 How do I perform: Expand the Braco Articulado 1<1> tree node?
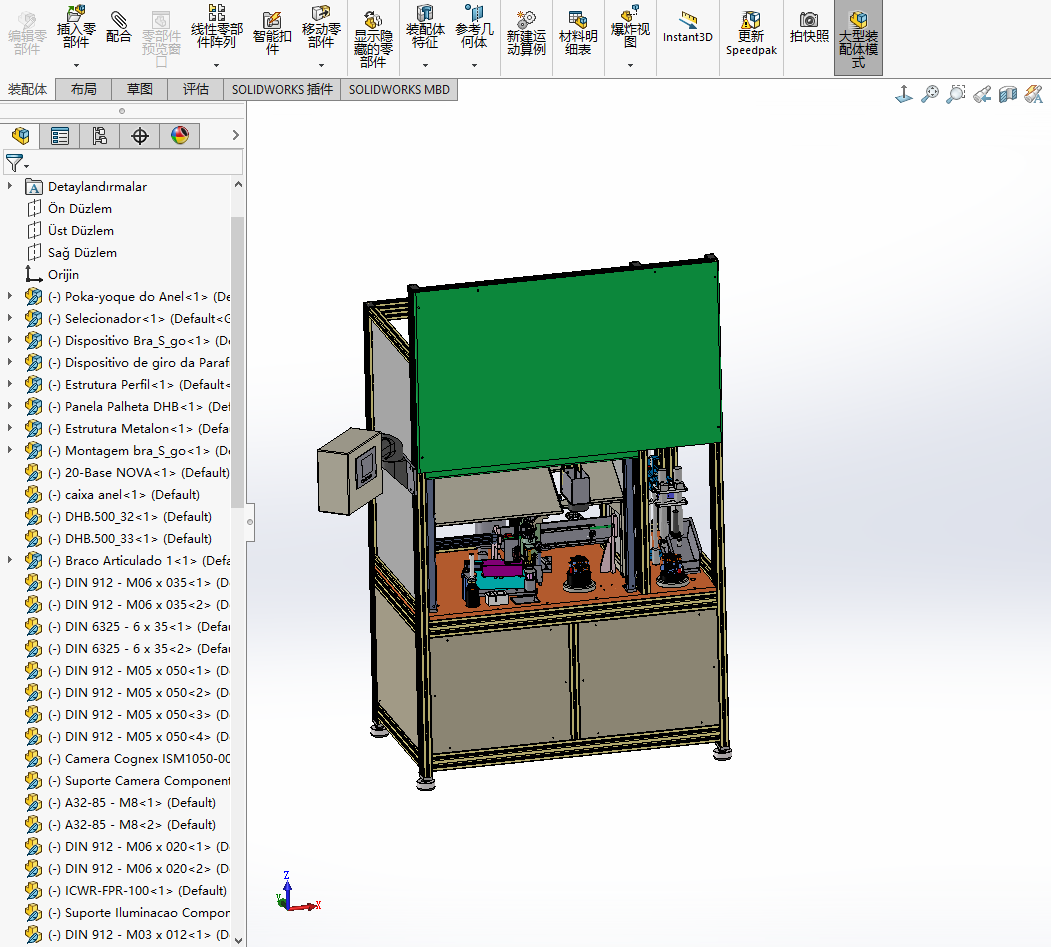(x=10, y=561)
